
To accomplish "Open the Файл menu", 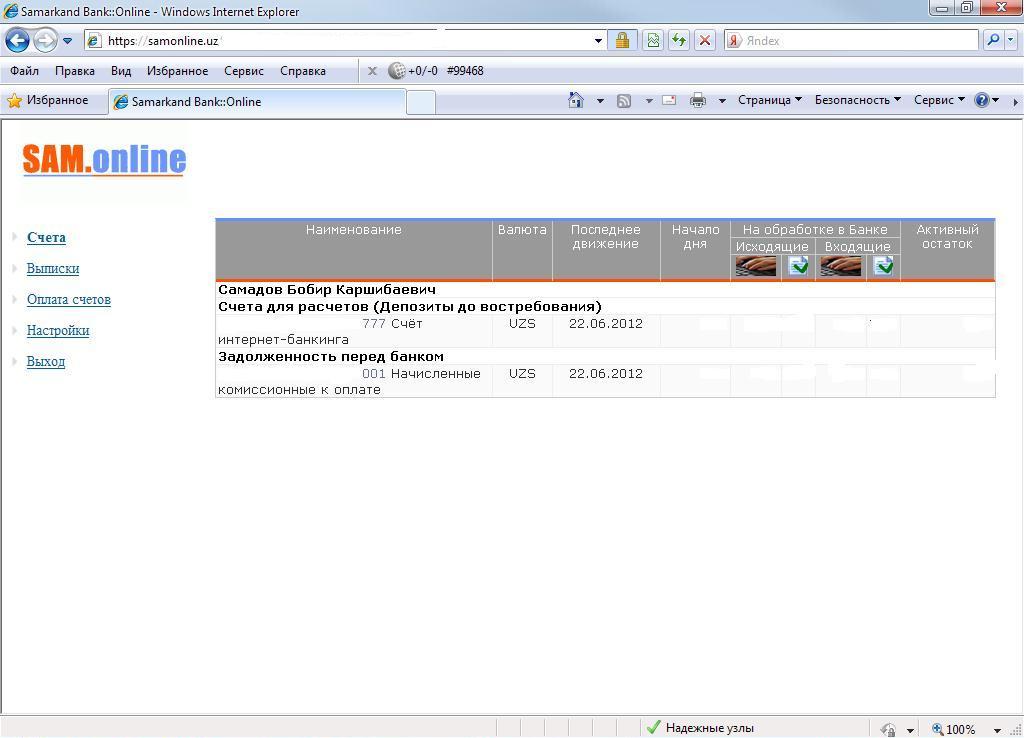I will coord(24,71).
